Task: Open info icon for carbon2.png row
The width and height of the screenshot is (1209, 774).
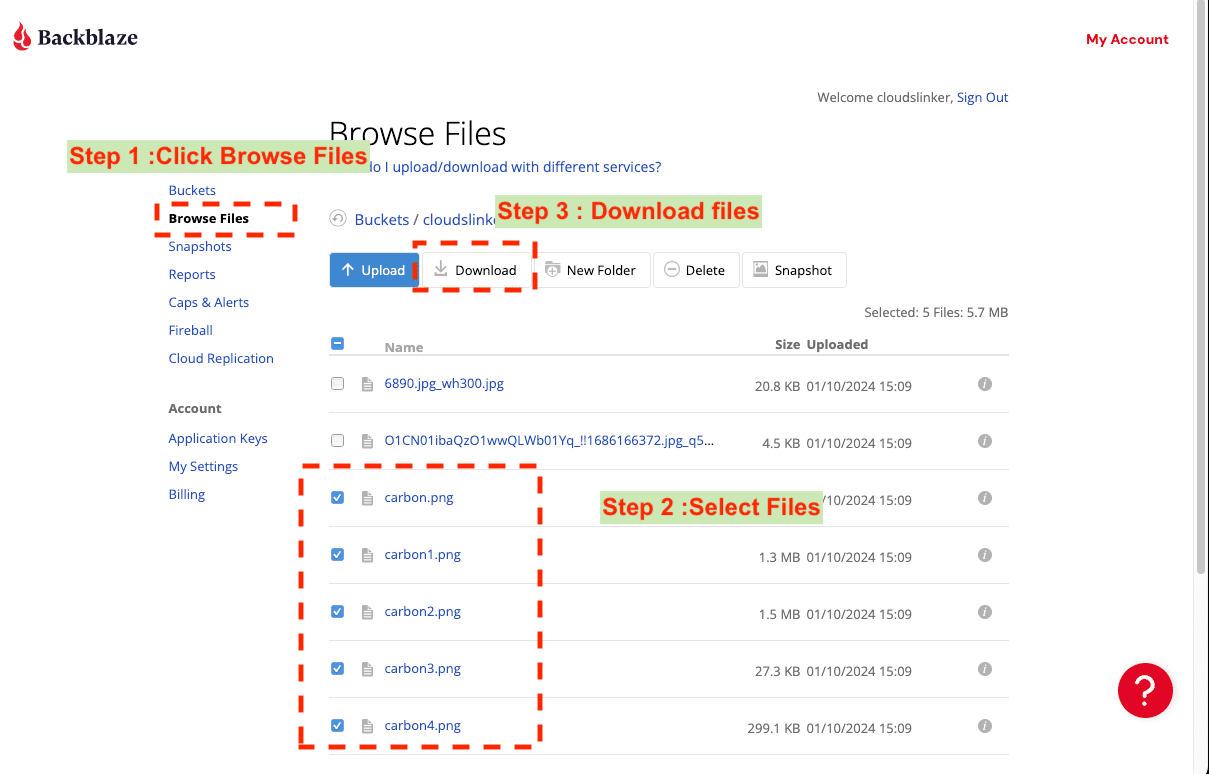Action: 985,612
